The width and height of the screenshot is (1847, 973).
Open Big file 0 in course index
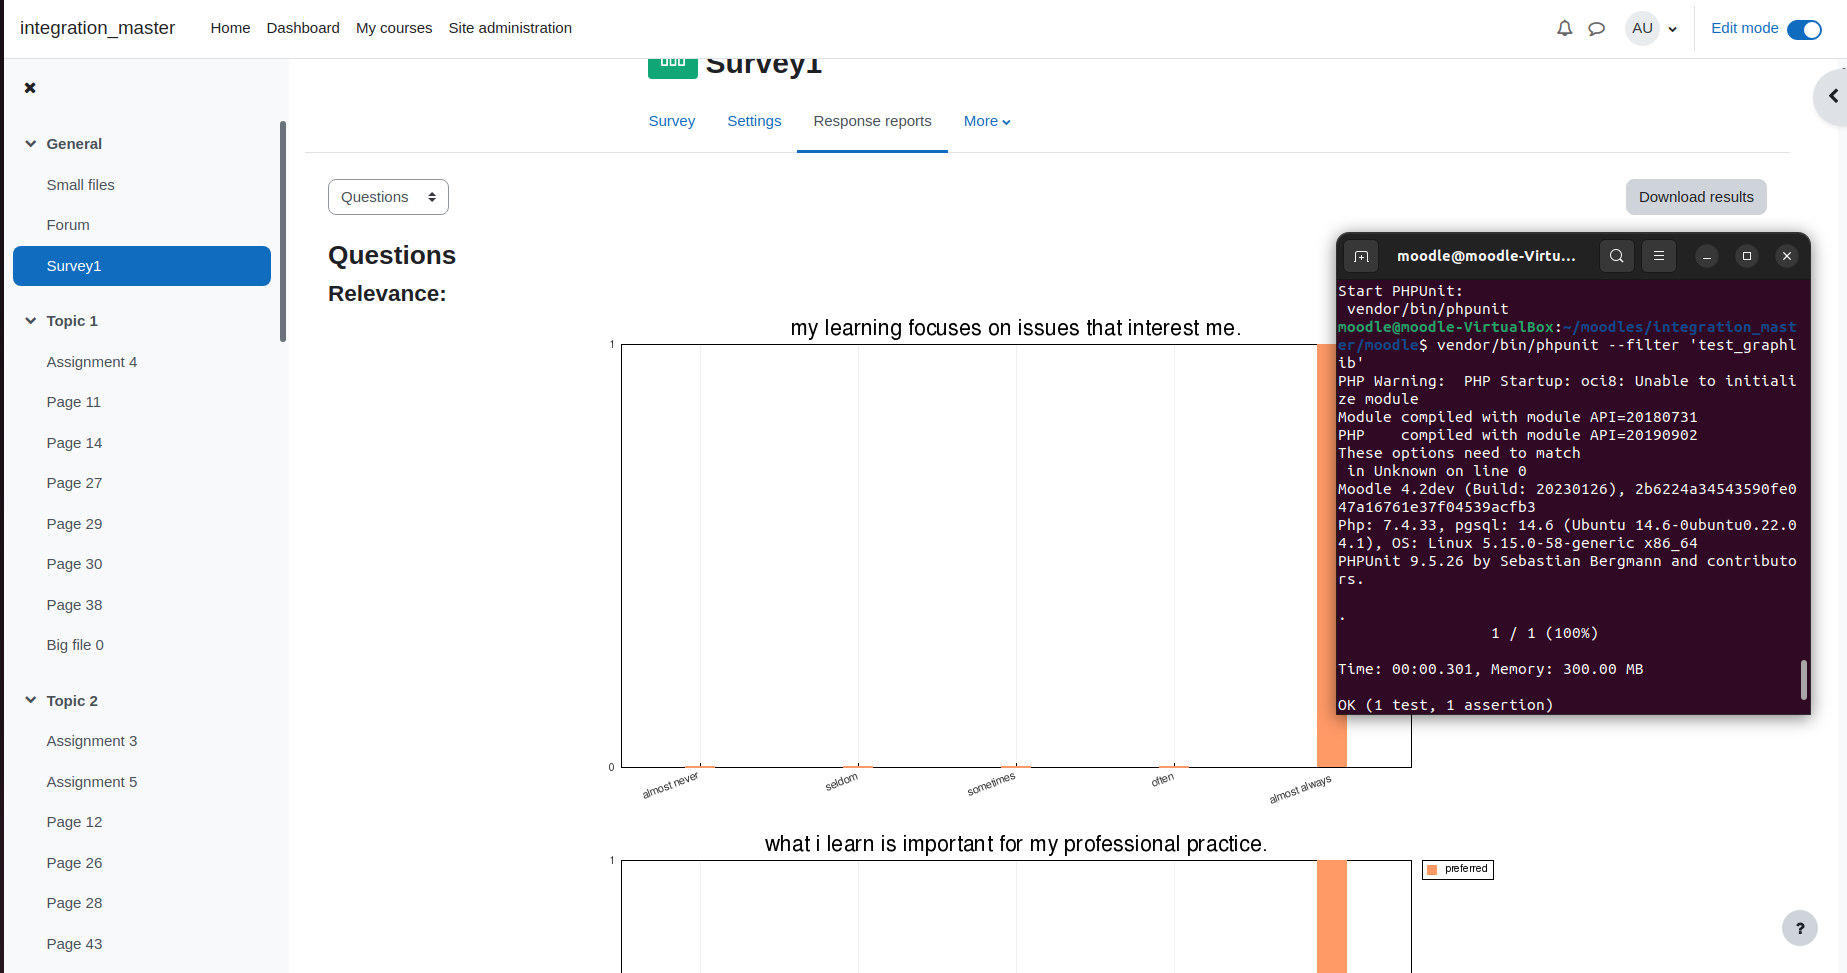coord(75,645)
